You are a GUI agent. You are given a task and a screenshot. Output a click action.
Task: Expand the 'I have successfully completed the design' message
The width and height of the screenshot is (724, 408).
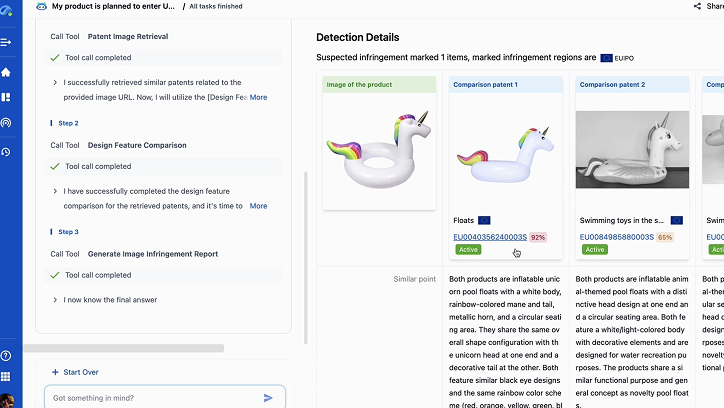tap(55, 191)
